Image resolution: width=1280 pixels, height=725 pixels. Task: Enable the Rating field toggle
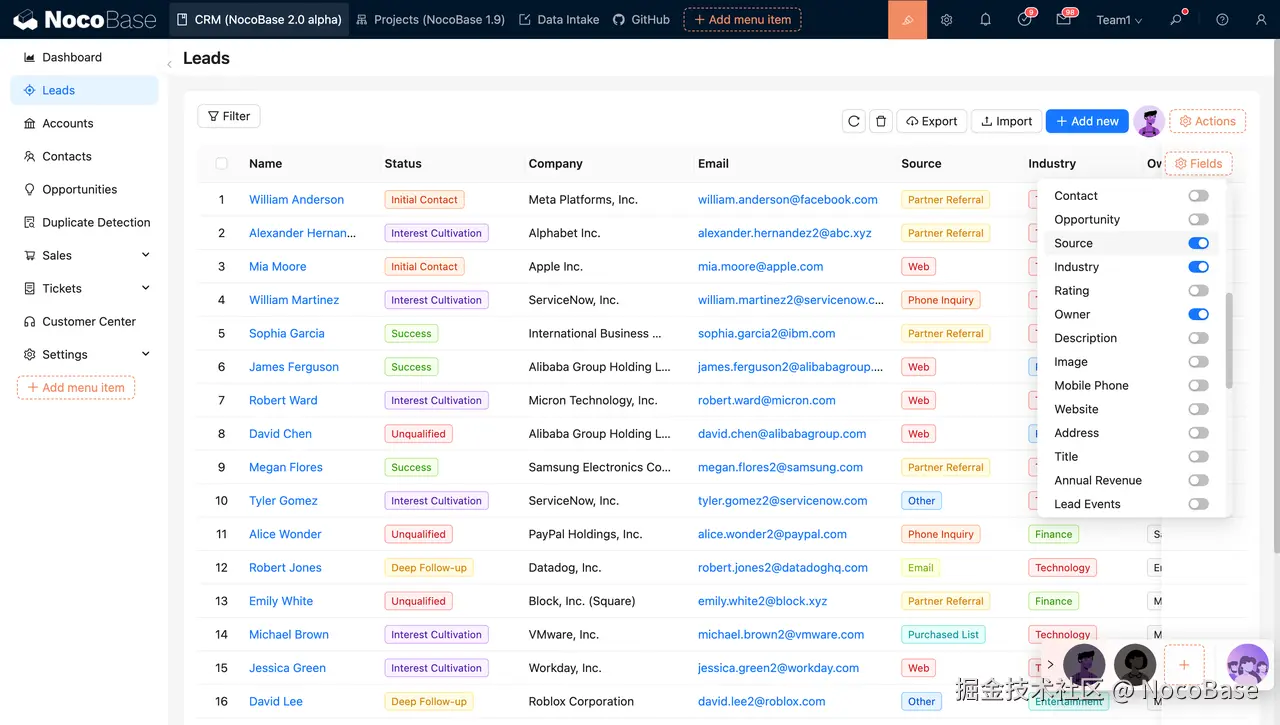[x=1198, y=291]
